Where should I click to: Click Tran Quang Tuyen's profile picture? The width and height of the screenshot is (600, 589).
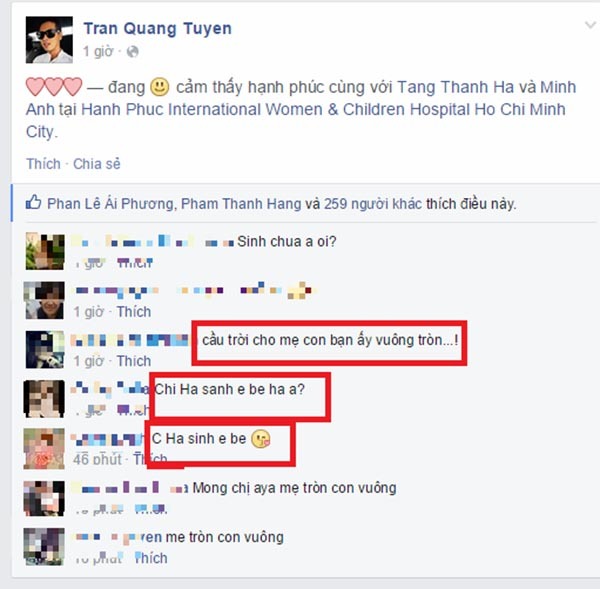[49, 39]
